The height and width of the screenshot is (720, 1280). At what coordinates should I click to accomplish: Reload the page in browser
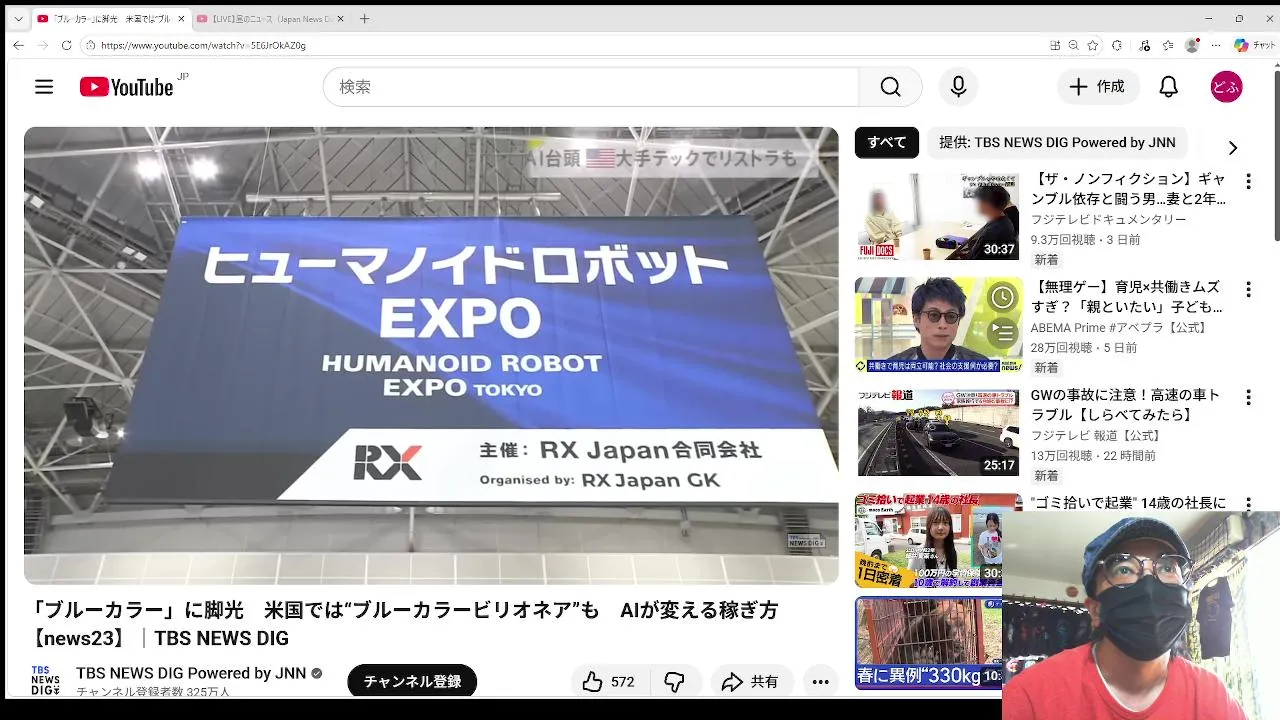(66, 45)
